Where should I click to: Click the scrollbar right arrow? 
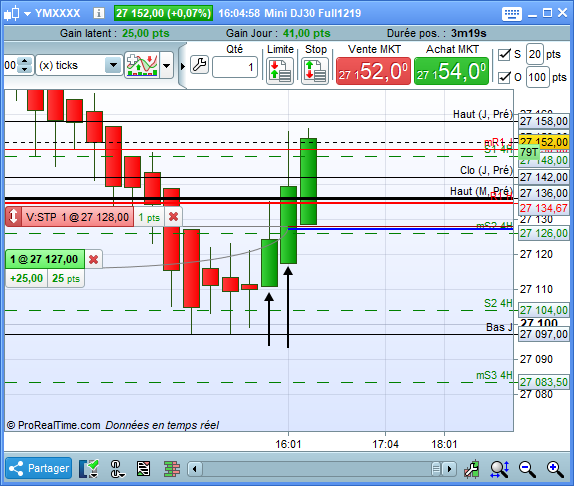coord(449,469)
